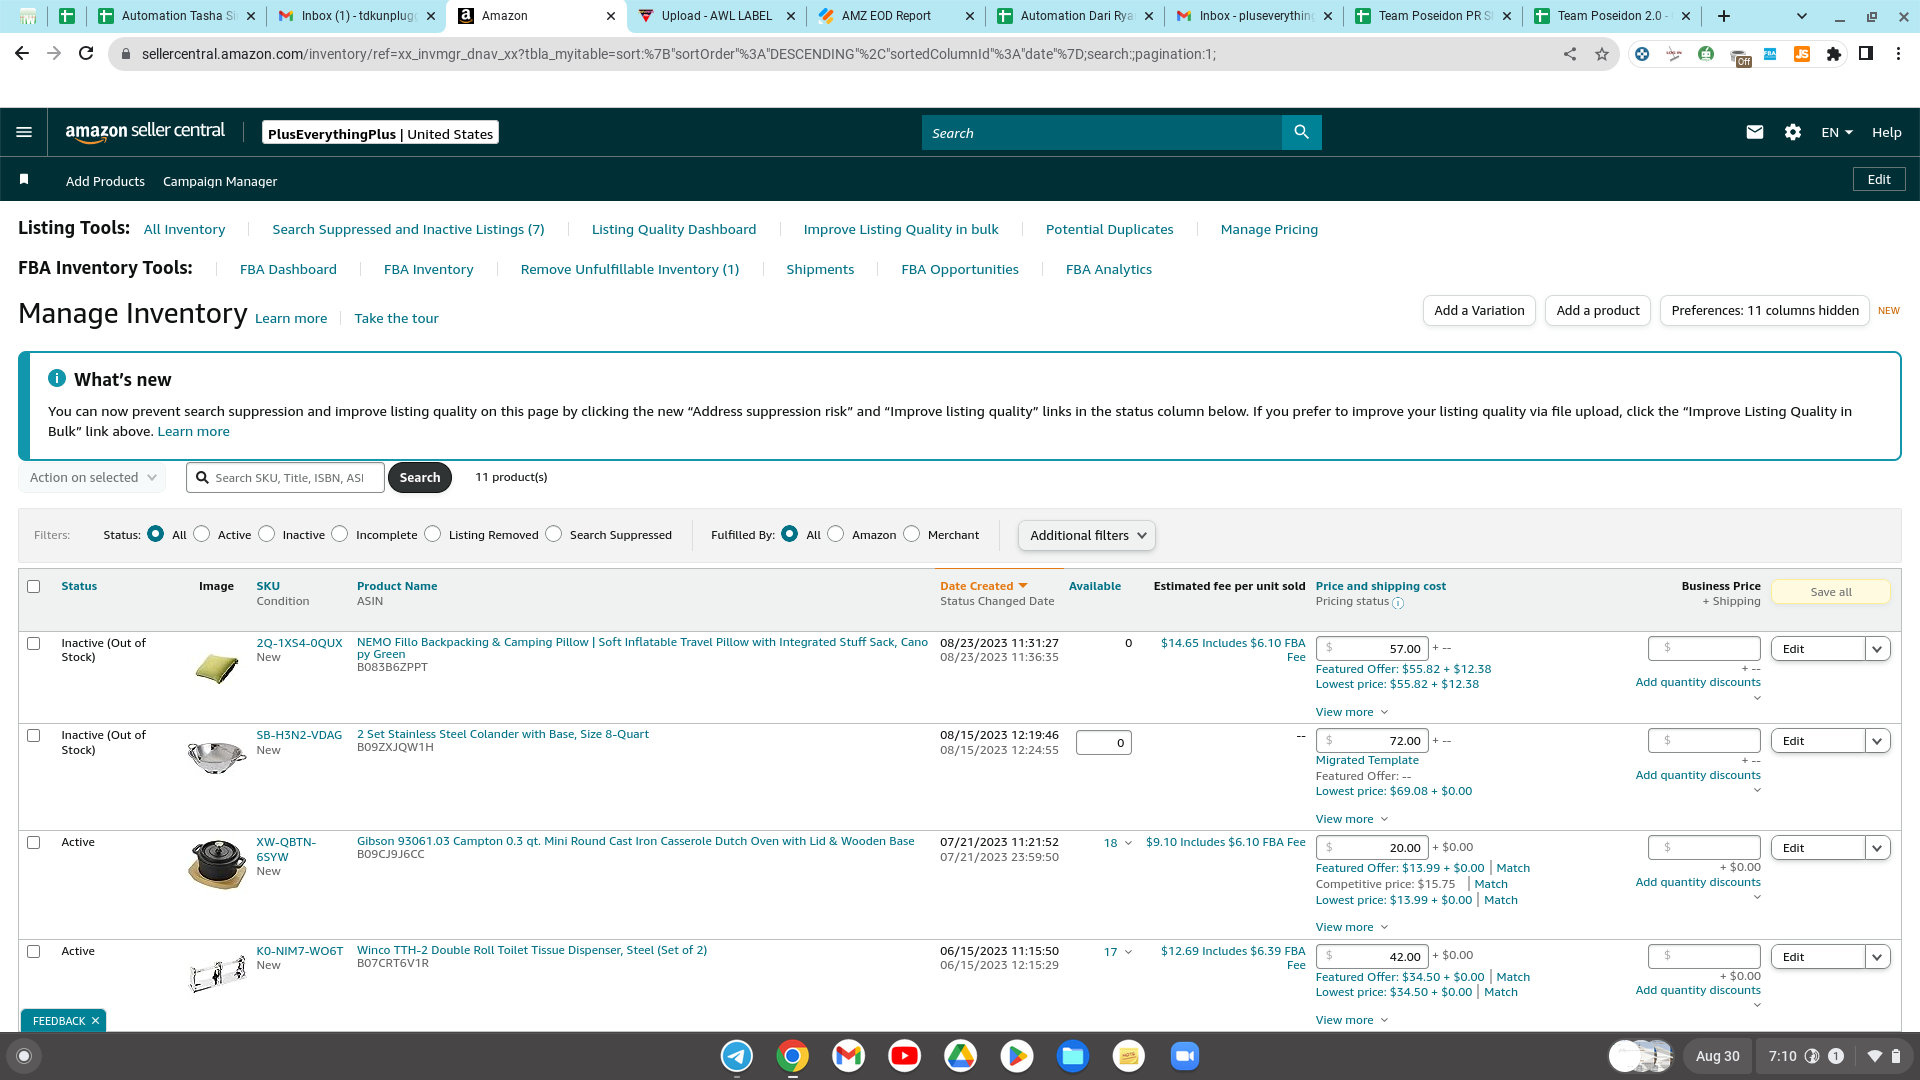Click the Chrome back arrow
1920x1080 pixels.
point(22,54)
